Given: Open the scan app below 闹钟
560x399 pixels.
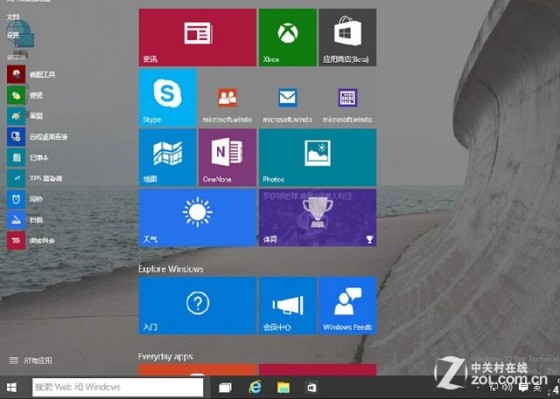Looking at the screenshot, I should [25, 220].
